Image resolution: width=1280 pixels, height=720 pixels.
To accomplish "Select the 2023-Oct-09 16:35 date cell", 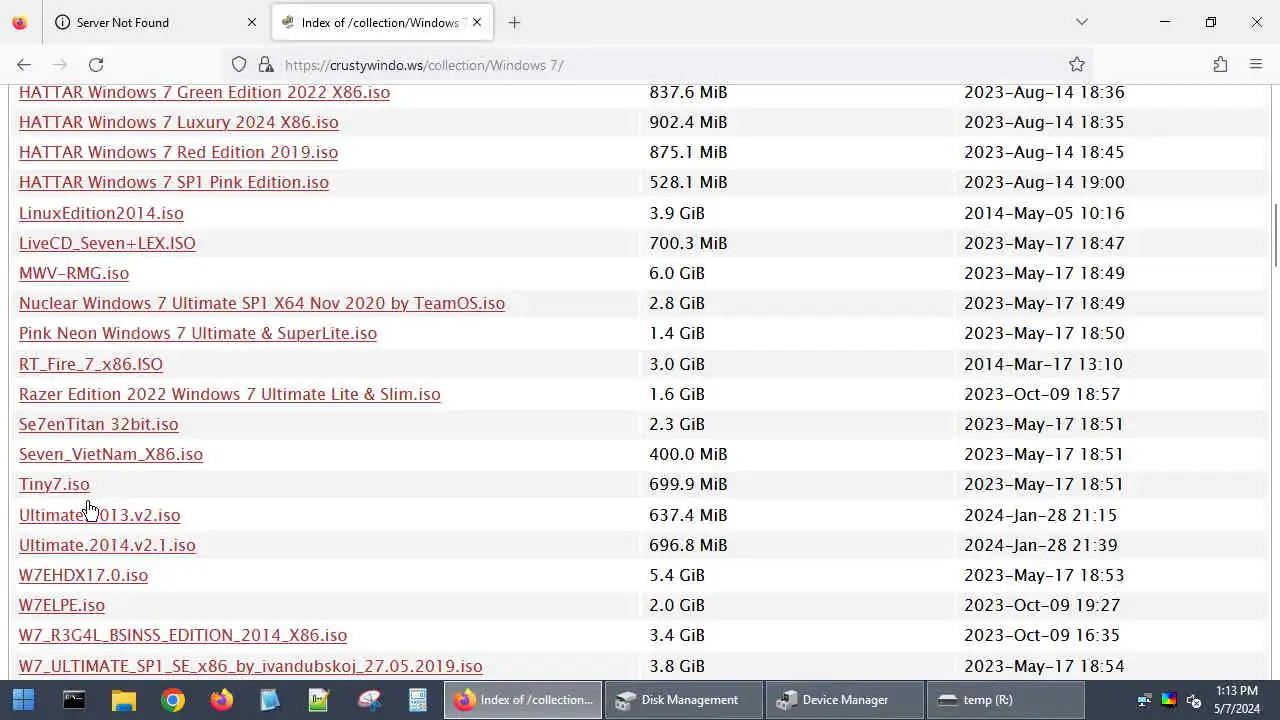I will pyautogui.click(x=1042, y=635).
